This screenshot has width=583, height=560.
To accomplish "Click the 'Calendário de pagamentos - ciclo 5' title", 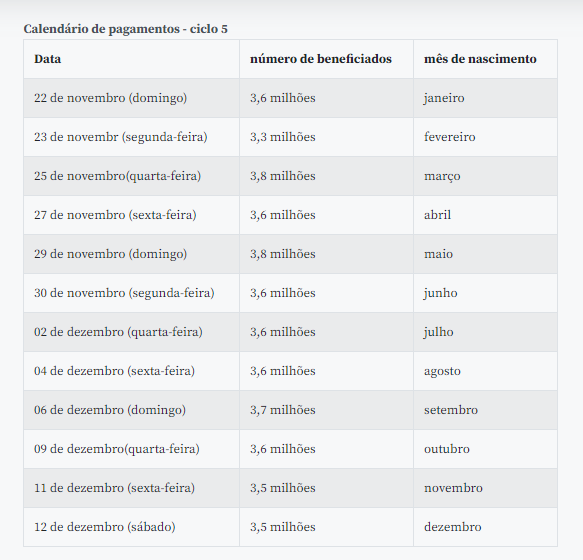I will pyautogui.click(x=125, y=29).
